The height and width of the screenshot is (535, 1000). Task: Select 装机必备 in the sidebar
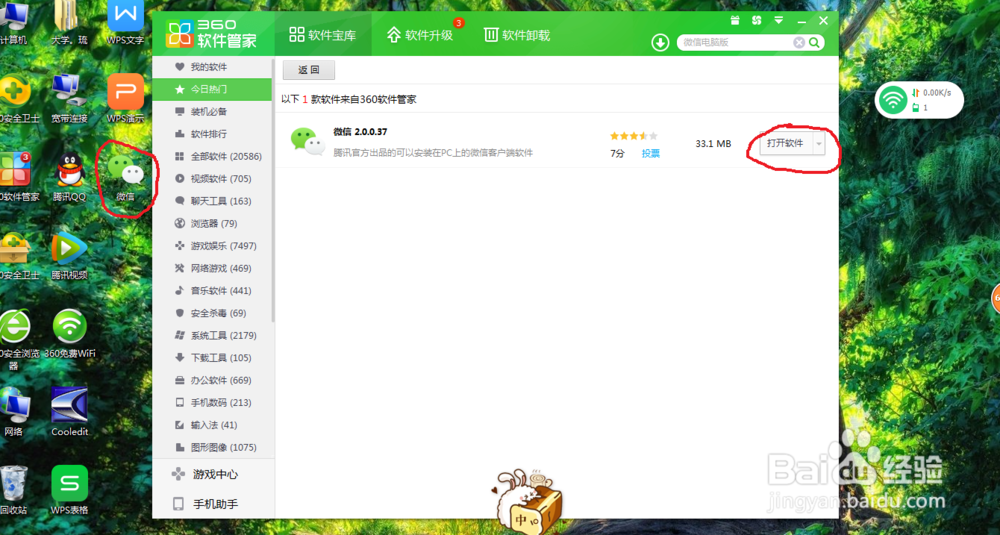[212, 112]
